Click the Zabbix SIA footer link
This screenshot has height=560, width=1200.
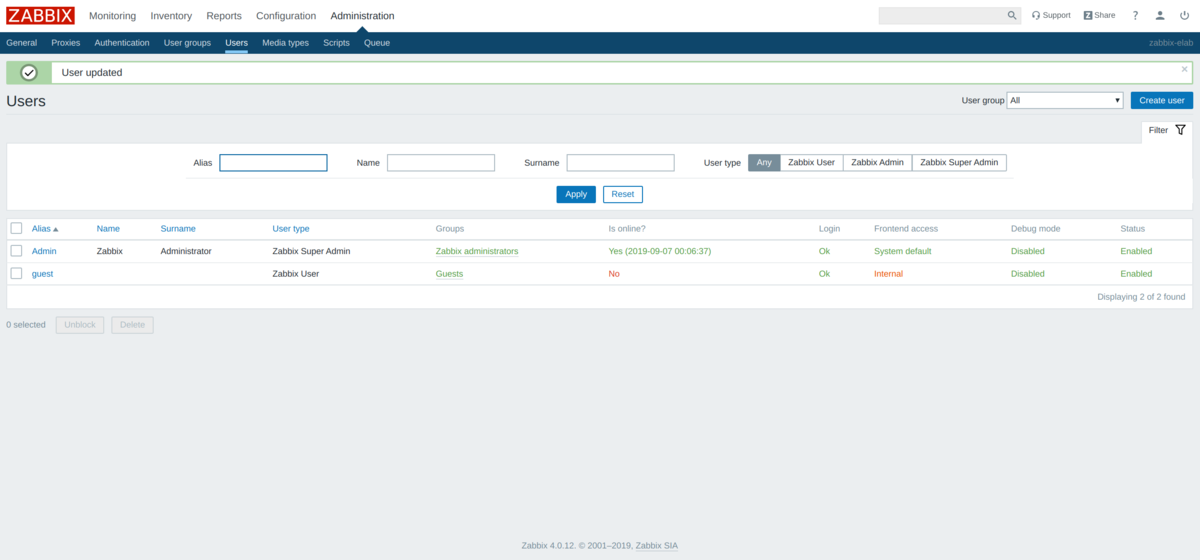click(657, 545)
